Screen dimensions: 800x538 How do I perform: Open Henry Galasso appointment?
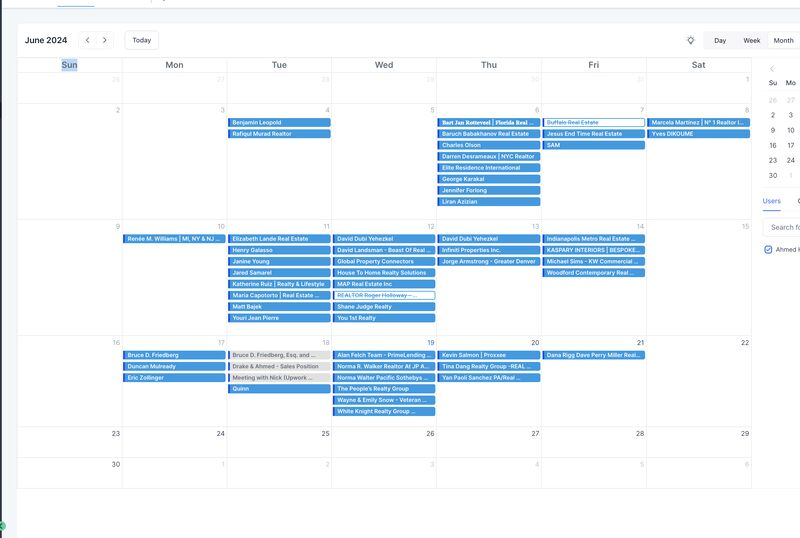coord(279,250)
